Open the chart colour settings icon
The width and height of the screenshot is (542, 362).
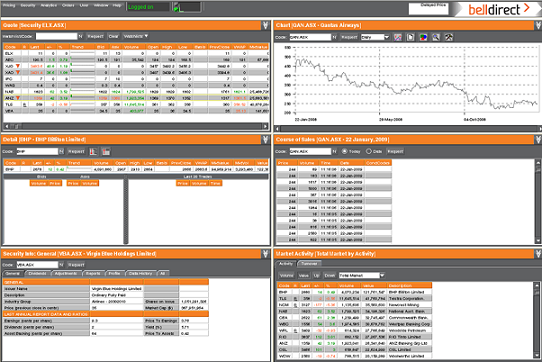(423, 37)
